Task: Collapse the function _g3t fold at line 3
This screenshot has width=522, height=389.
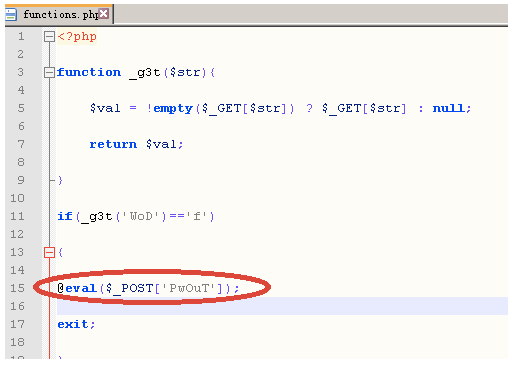Action: [49, 72]
